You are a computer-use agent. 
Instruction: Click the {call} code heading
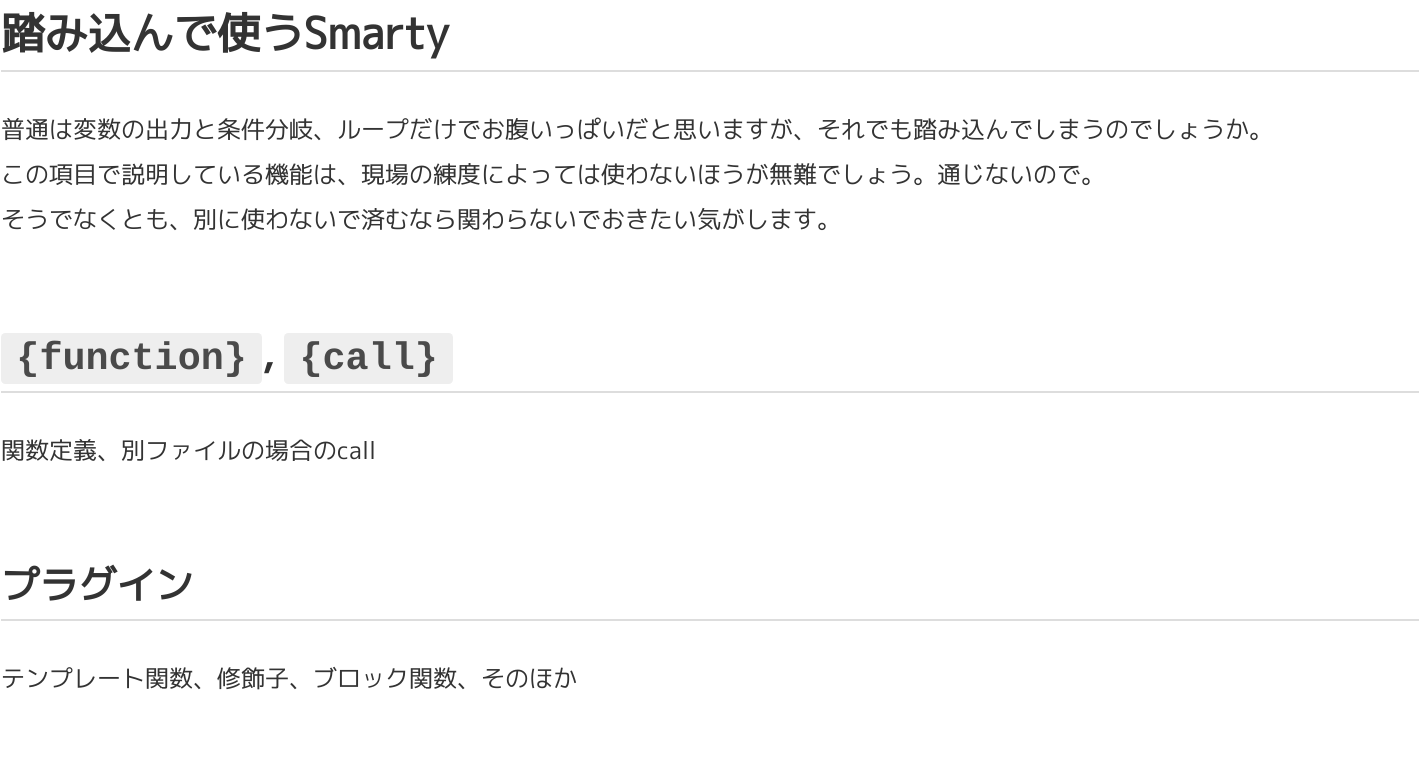point(368,358)
